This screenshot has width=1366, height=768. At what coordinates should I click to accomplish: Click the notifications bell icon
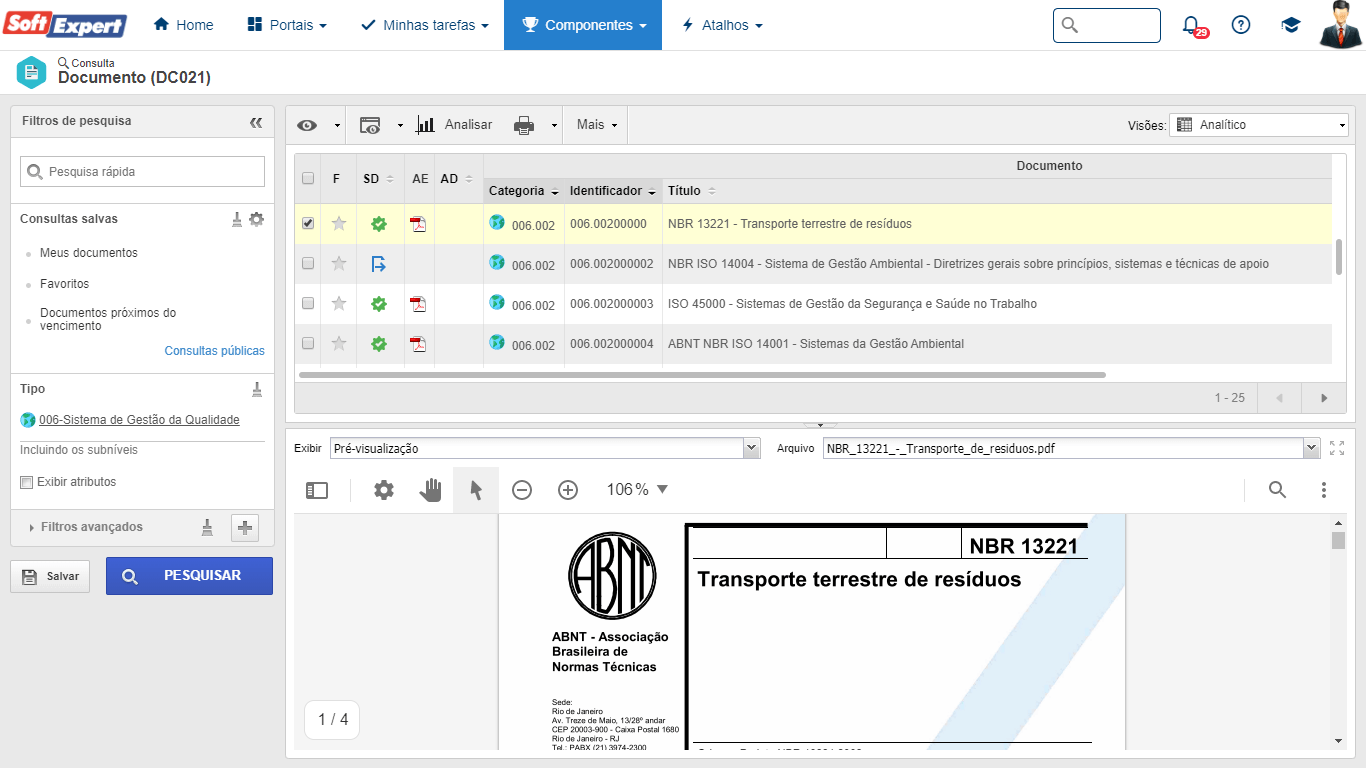1191,25
